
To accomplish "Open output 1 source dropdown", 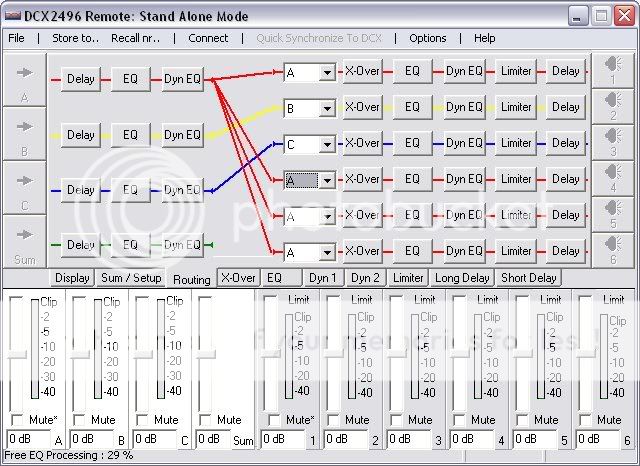I will click(326, 72).
